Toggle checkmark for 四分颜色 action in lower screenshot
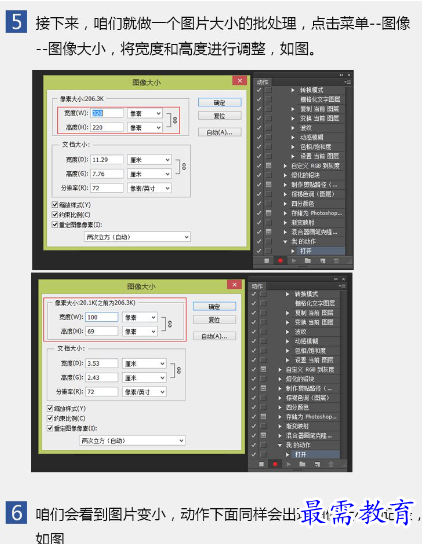 (254, 407)
